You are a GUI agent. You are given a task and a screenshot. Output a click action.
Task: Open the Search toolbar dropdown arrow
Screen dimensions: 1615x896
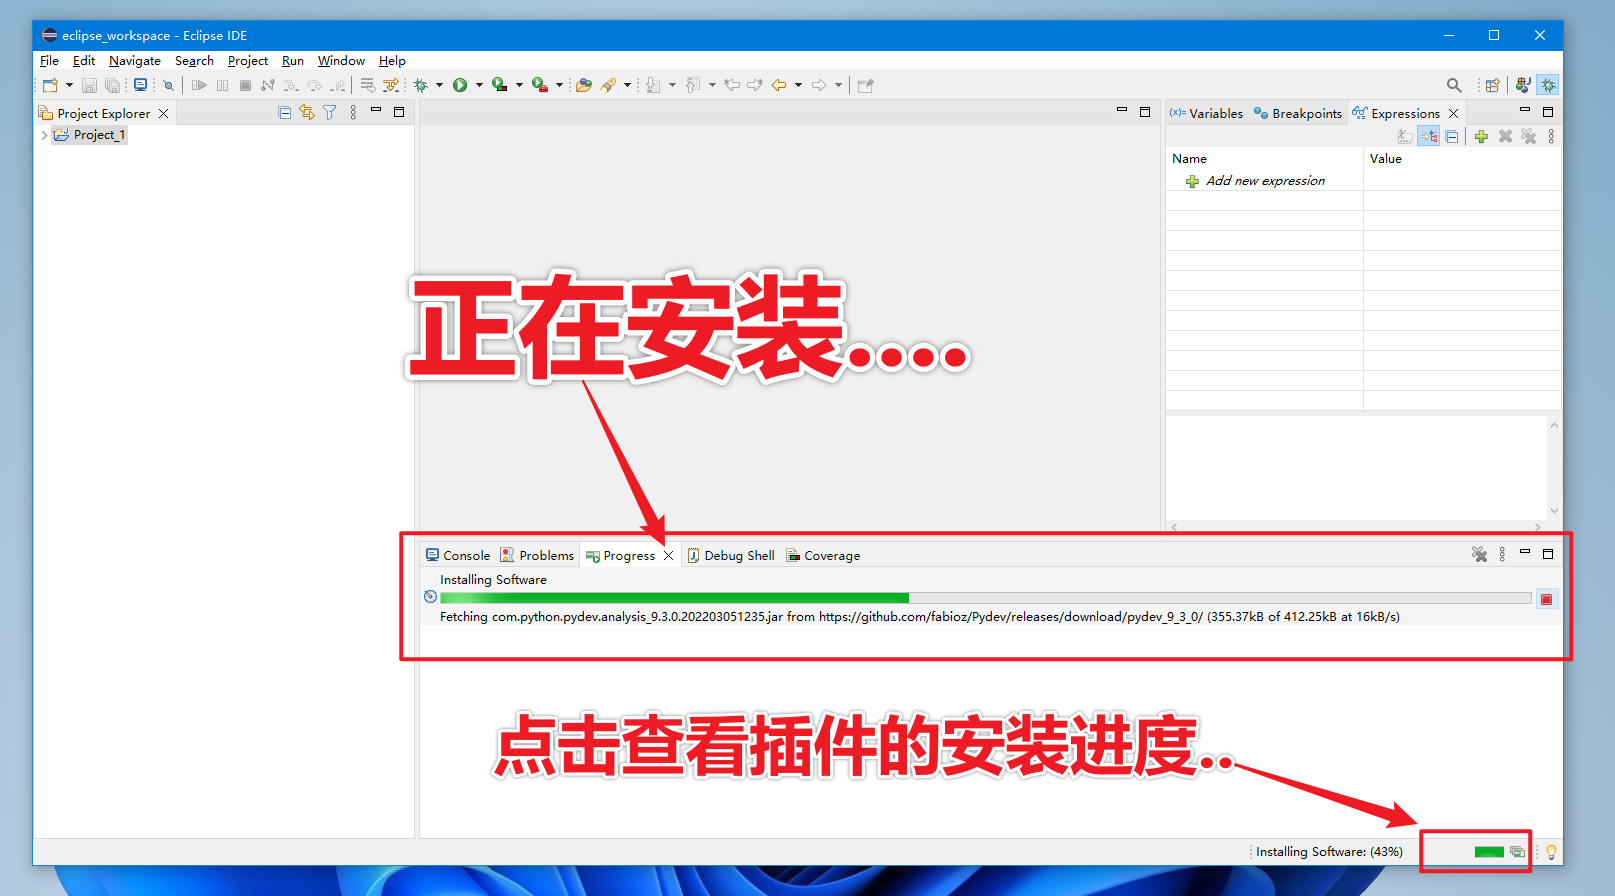pos(627,85)
